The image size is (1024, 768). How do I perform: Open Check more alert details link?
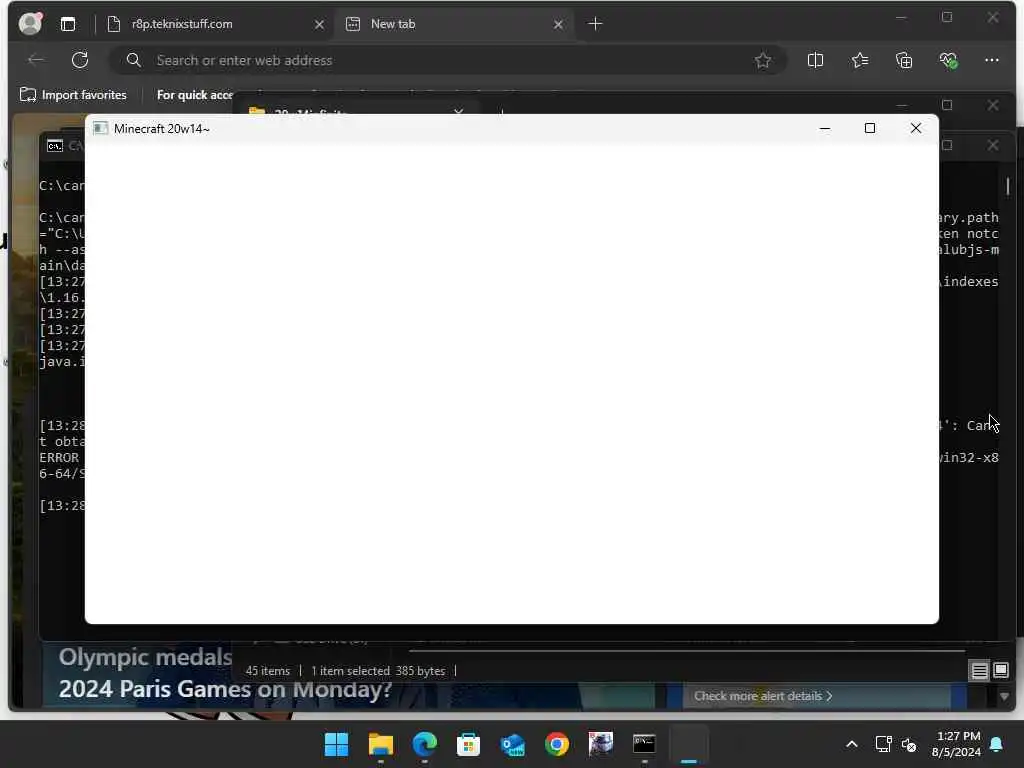click(763, 696)
